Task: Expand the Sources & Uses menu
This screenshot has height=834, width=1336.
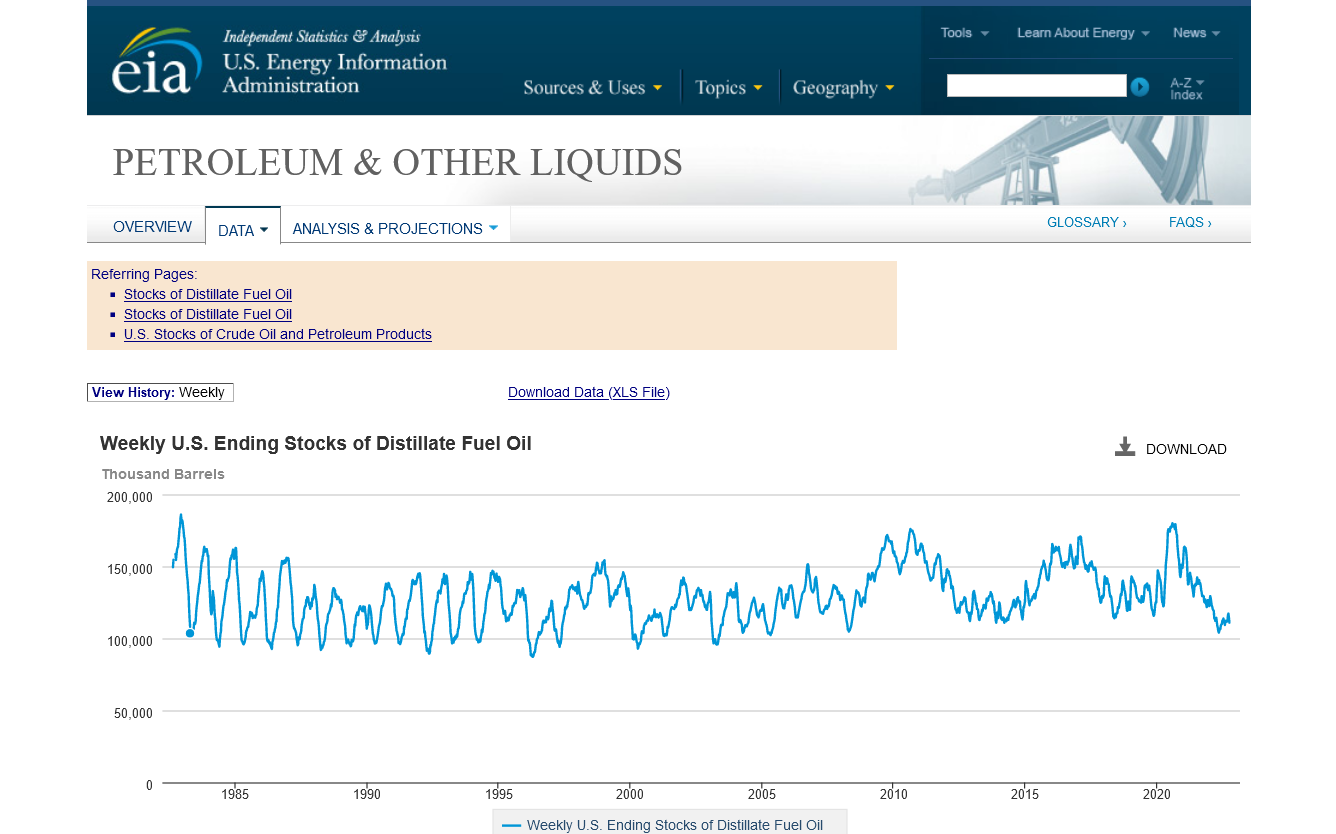Action: click(x=592, y=88)
